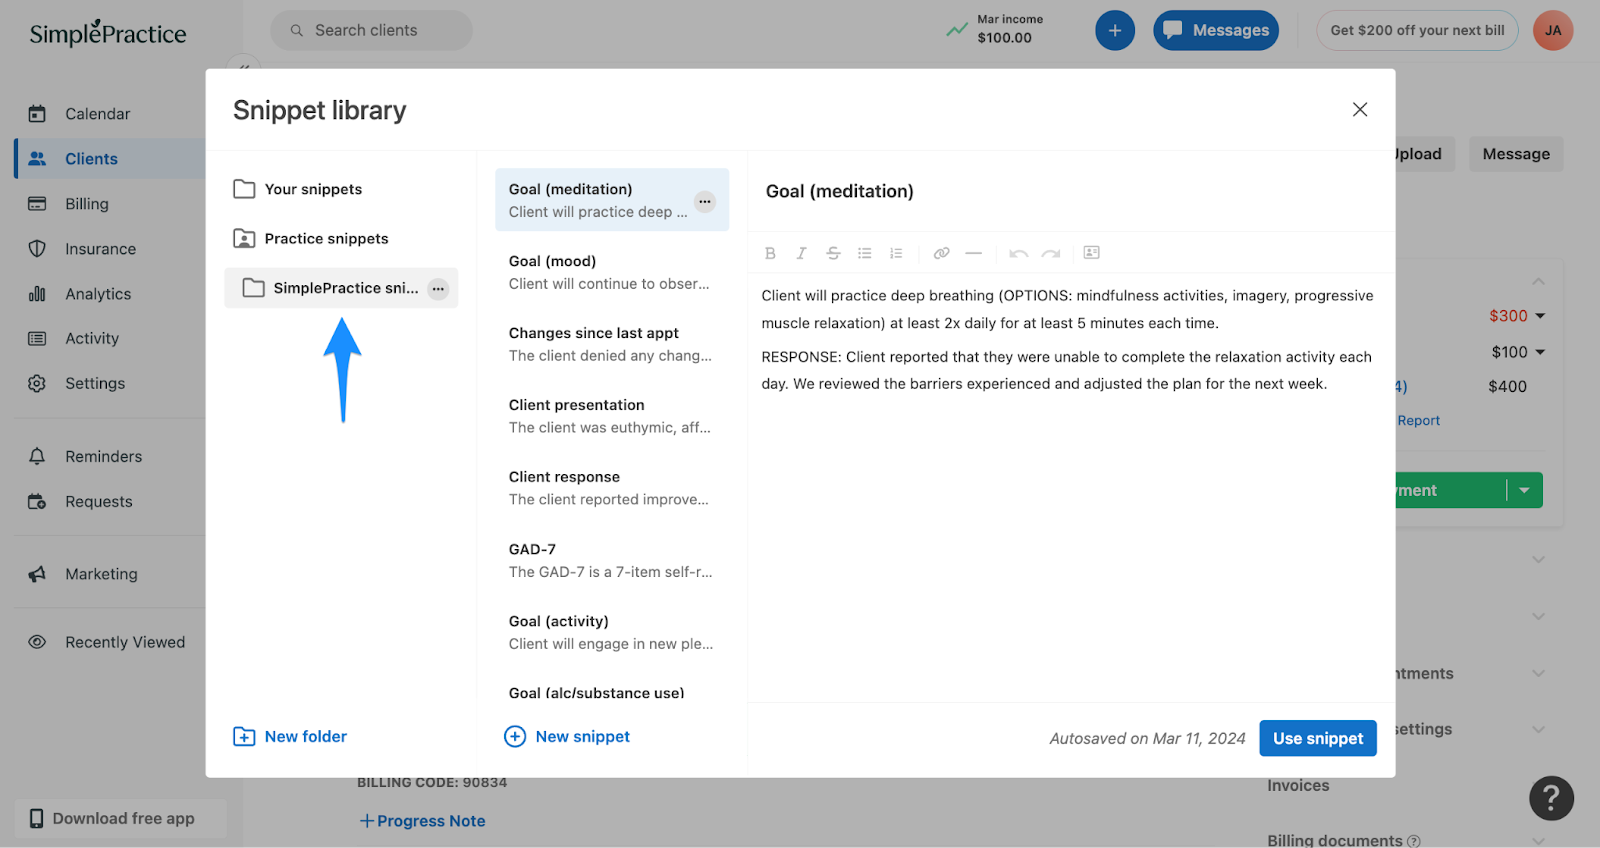Create a New snippet
This screenshot has height=848, width=1600.
click(x=567, y=737)
